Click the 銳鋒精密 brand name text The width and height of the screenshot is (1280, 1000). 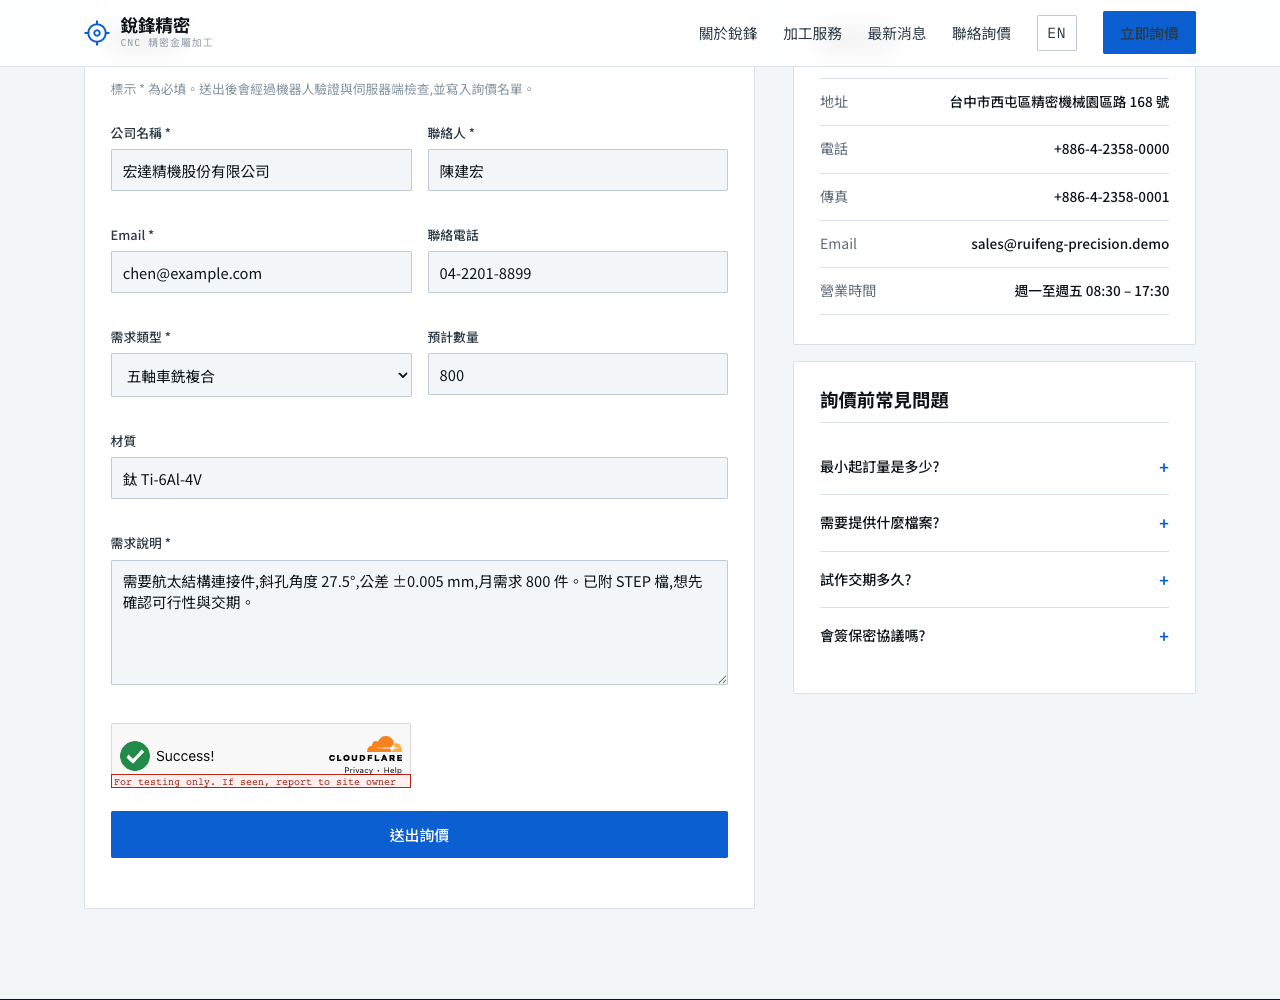155,25
